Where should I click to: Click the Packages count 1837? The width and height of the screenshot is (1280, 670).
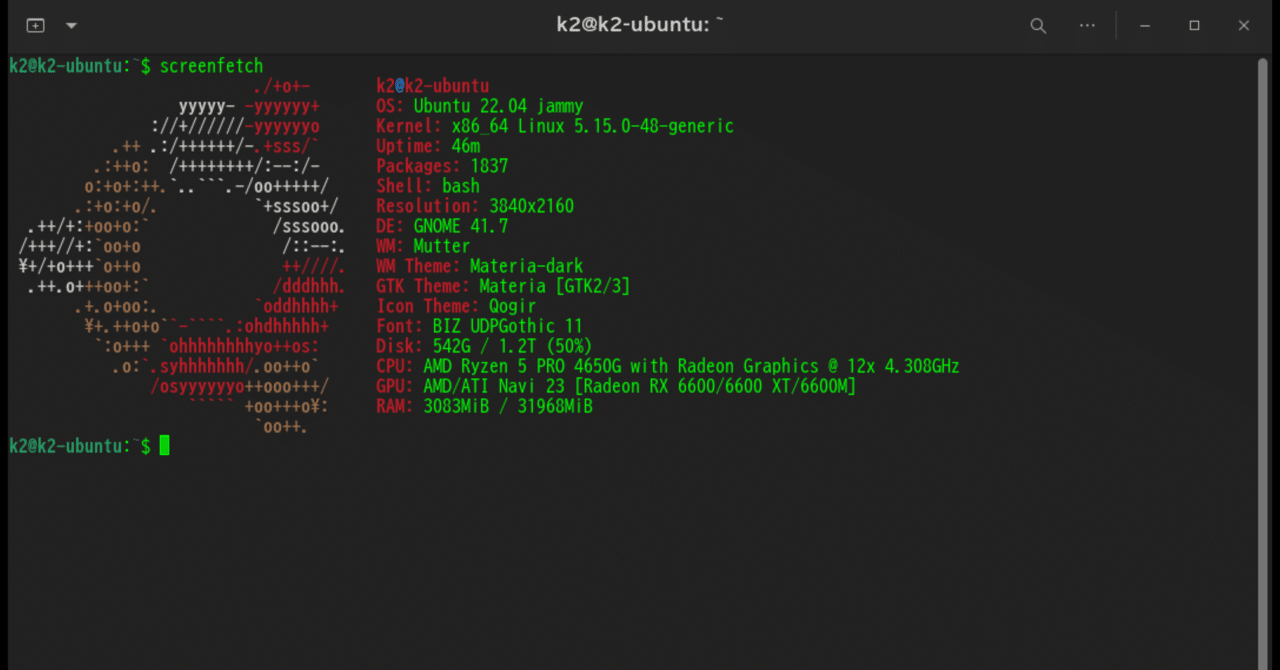click(x=489, y=166)
